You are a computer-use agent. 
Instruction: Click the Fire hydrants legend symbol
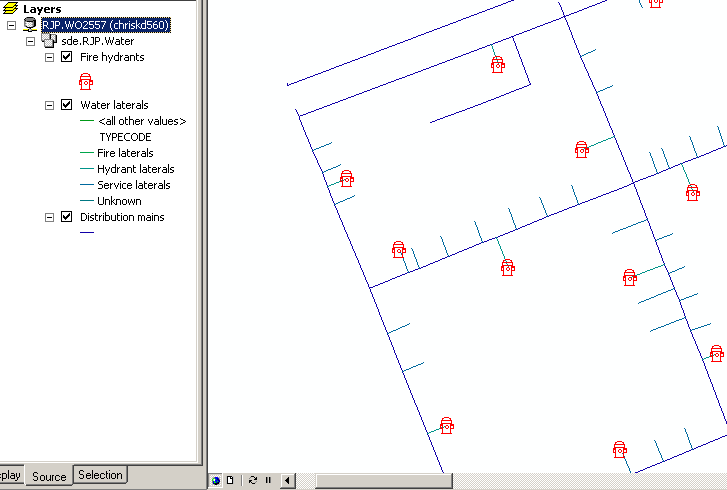[86, 81]
